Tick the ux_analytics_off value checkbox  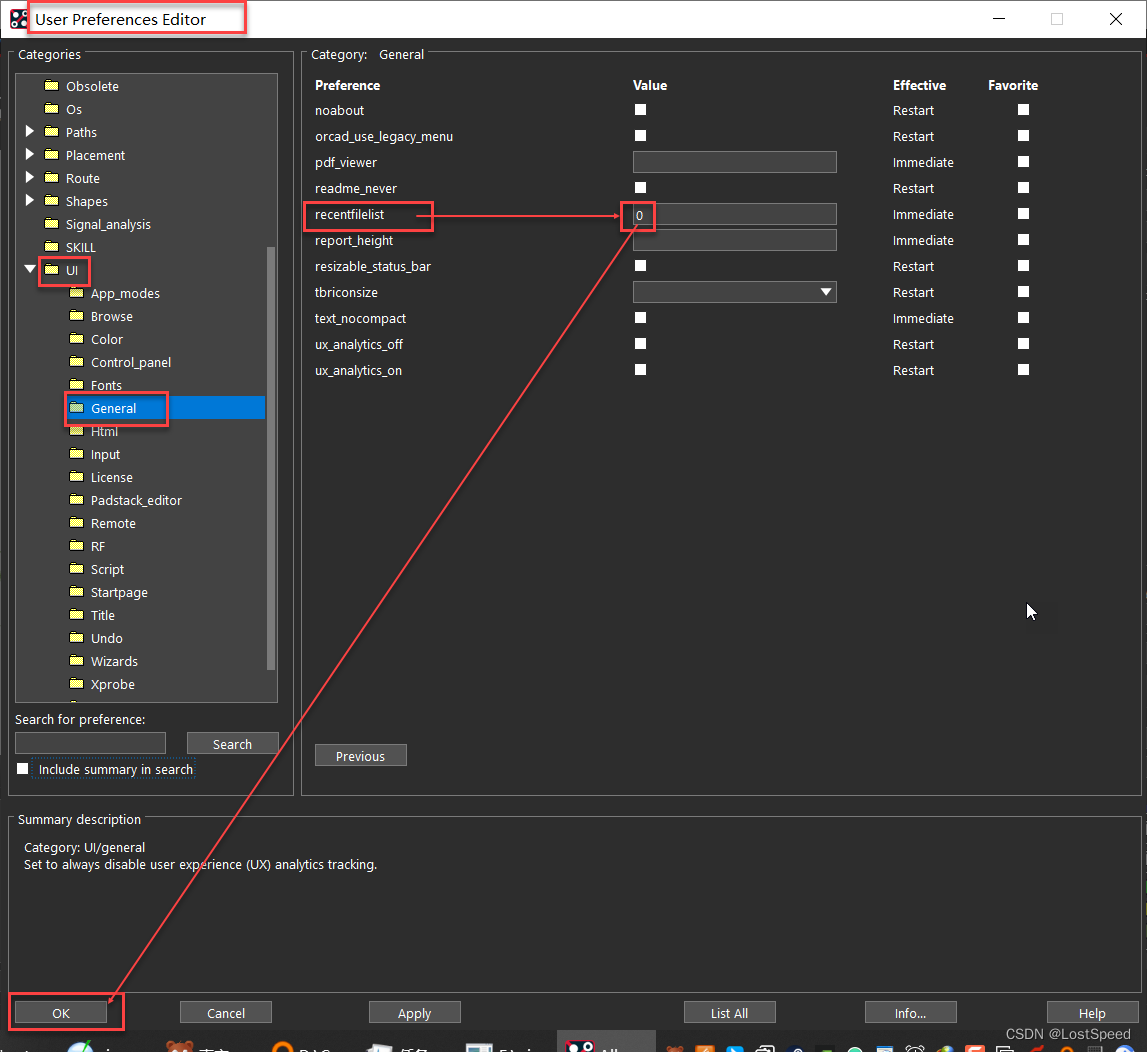(x=640, y=344)
